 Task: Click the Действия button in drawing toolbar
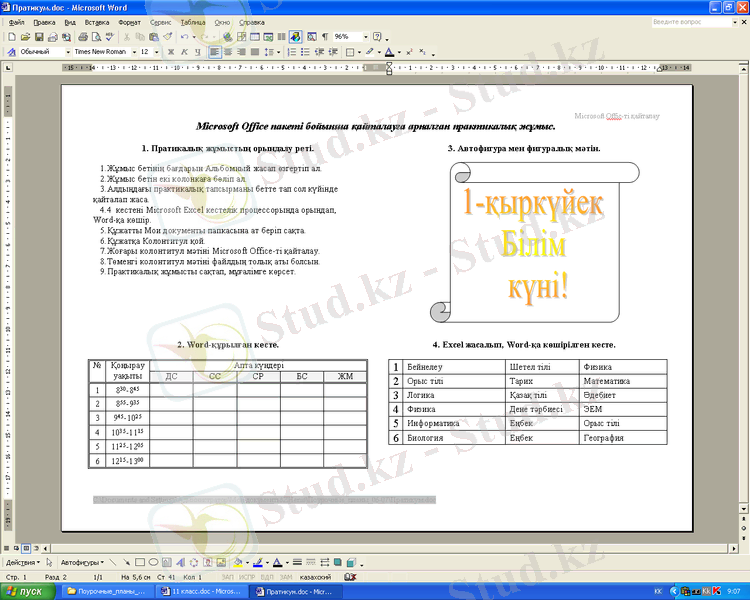pyautogui.click(x=24, y=562)
